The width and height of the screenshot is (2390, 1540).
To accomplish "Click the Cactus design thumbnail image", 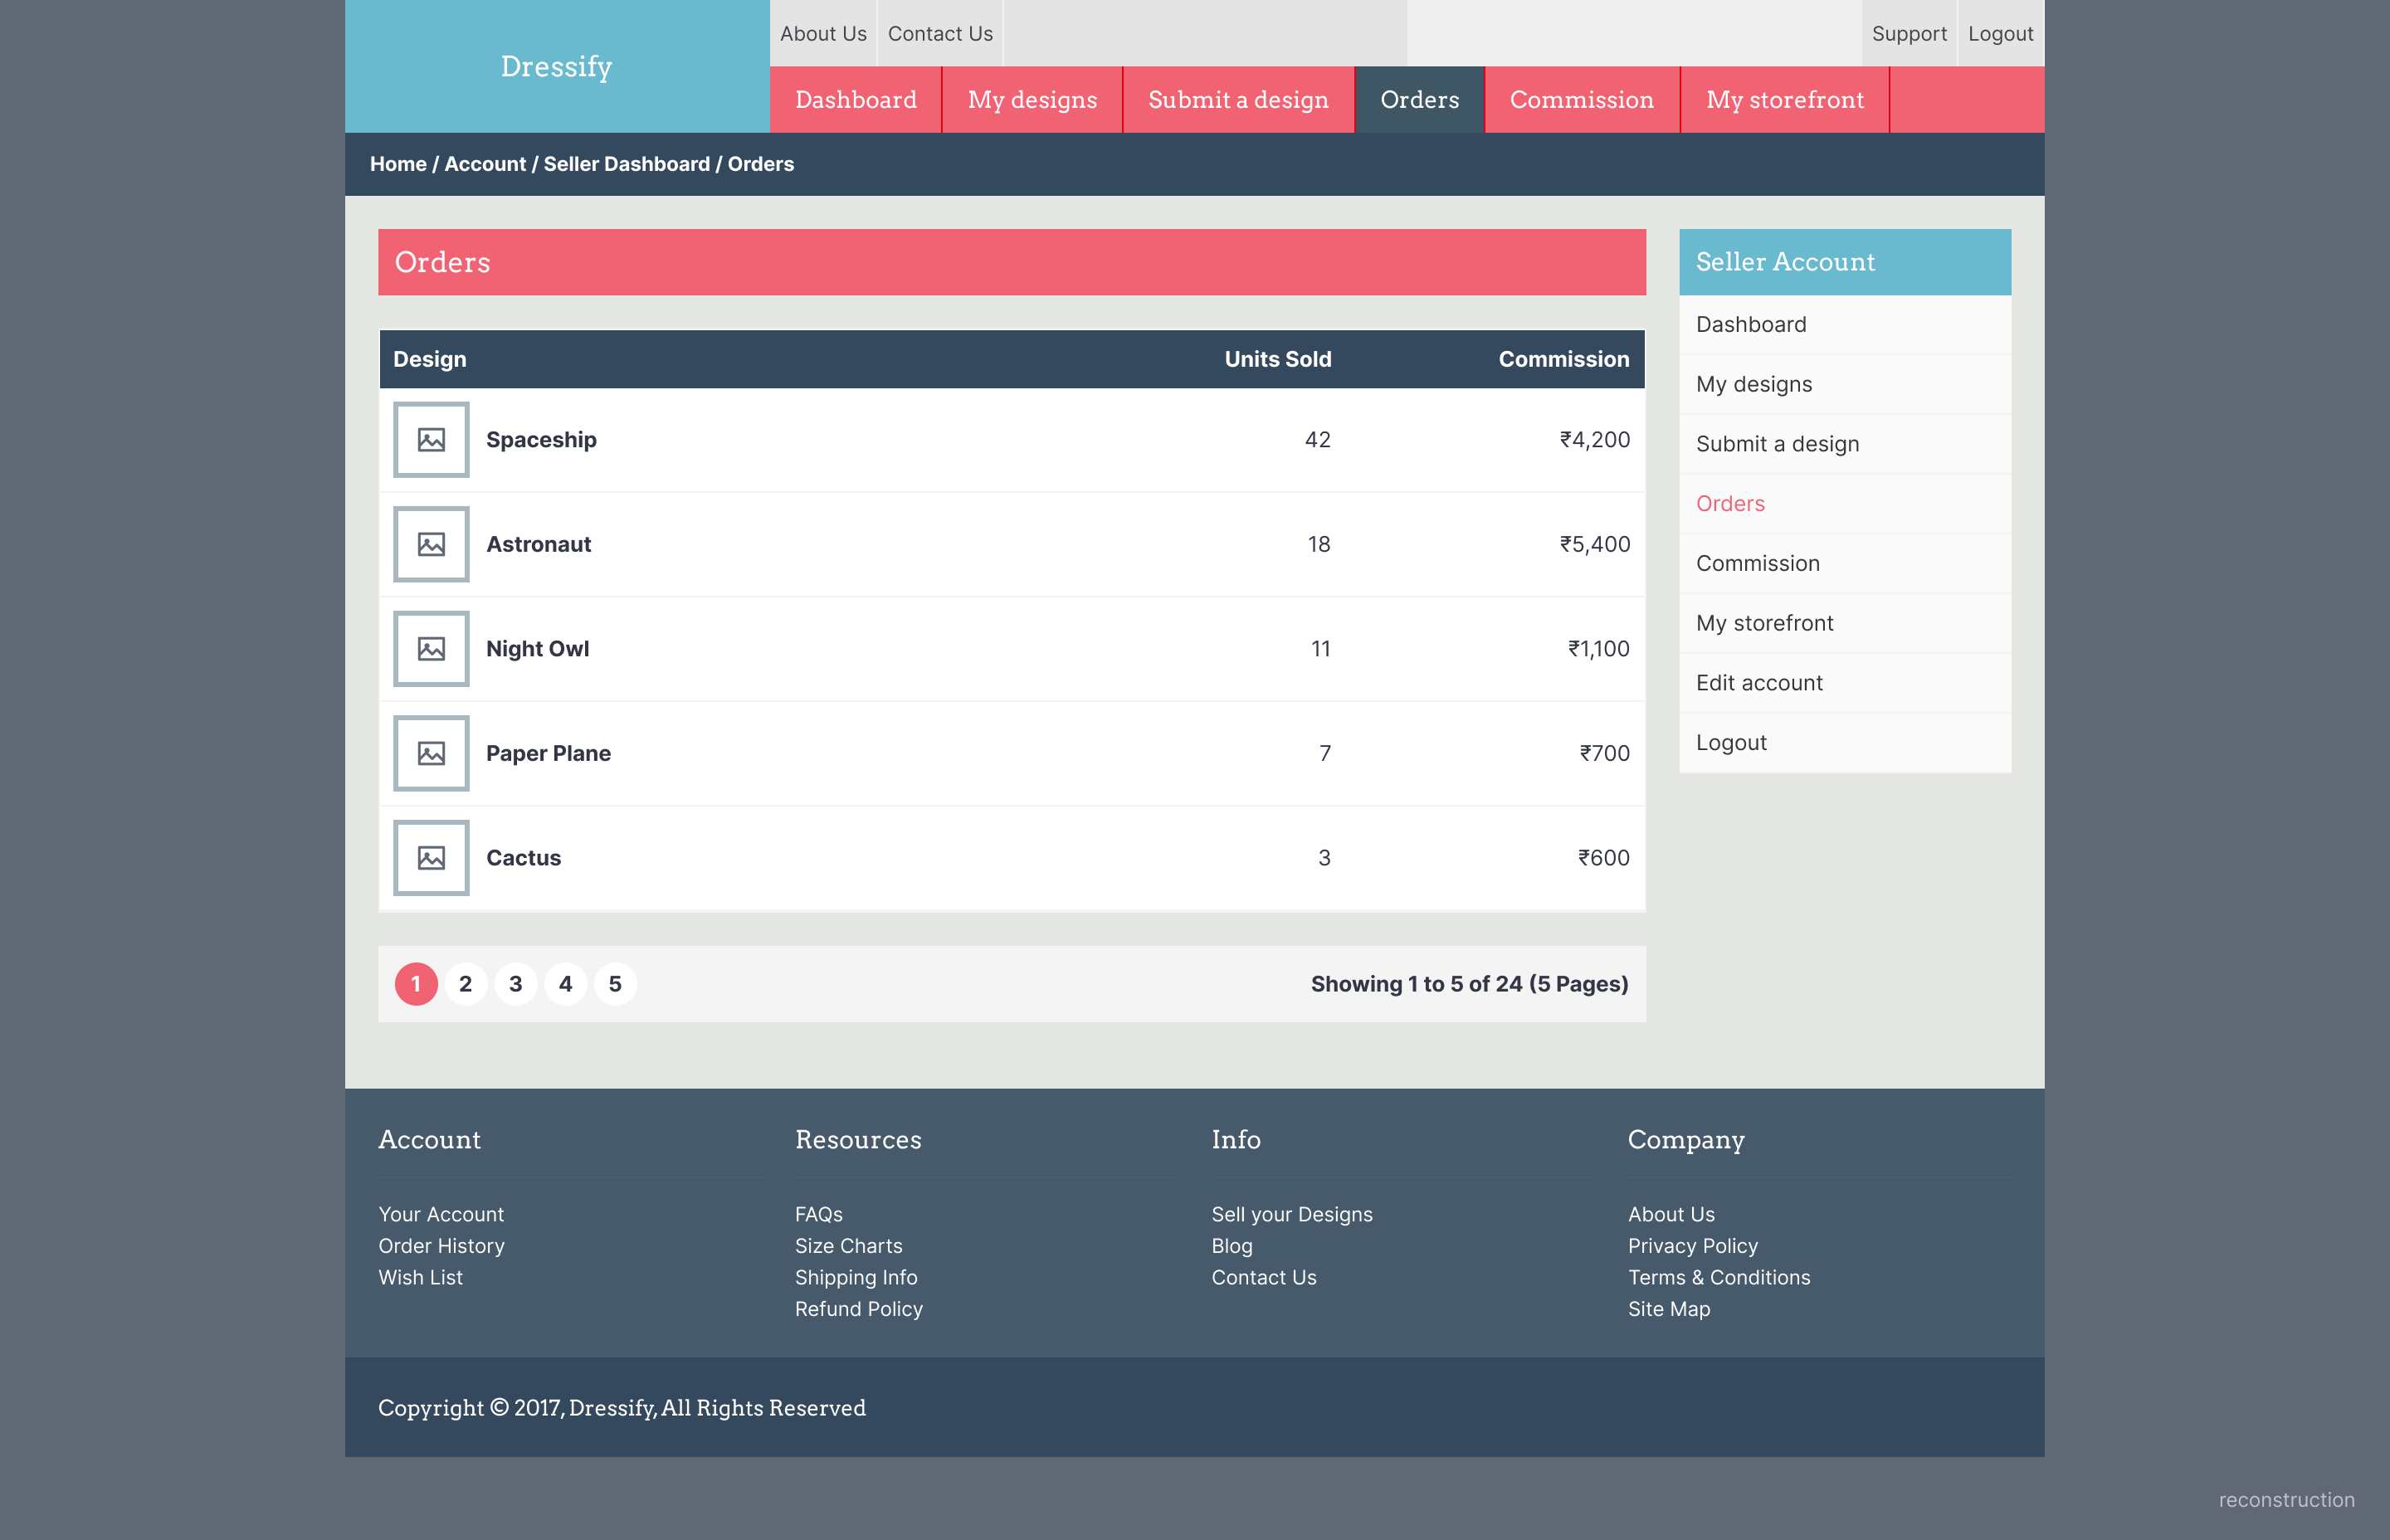I will coord(431,858).
